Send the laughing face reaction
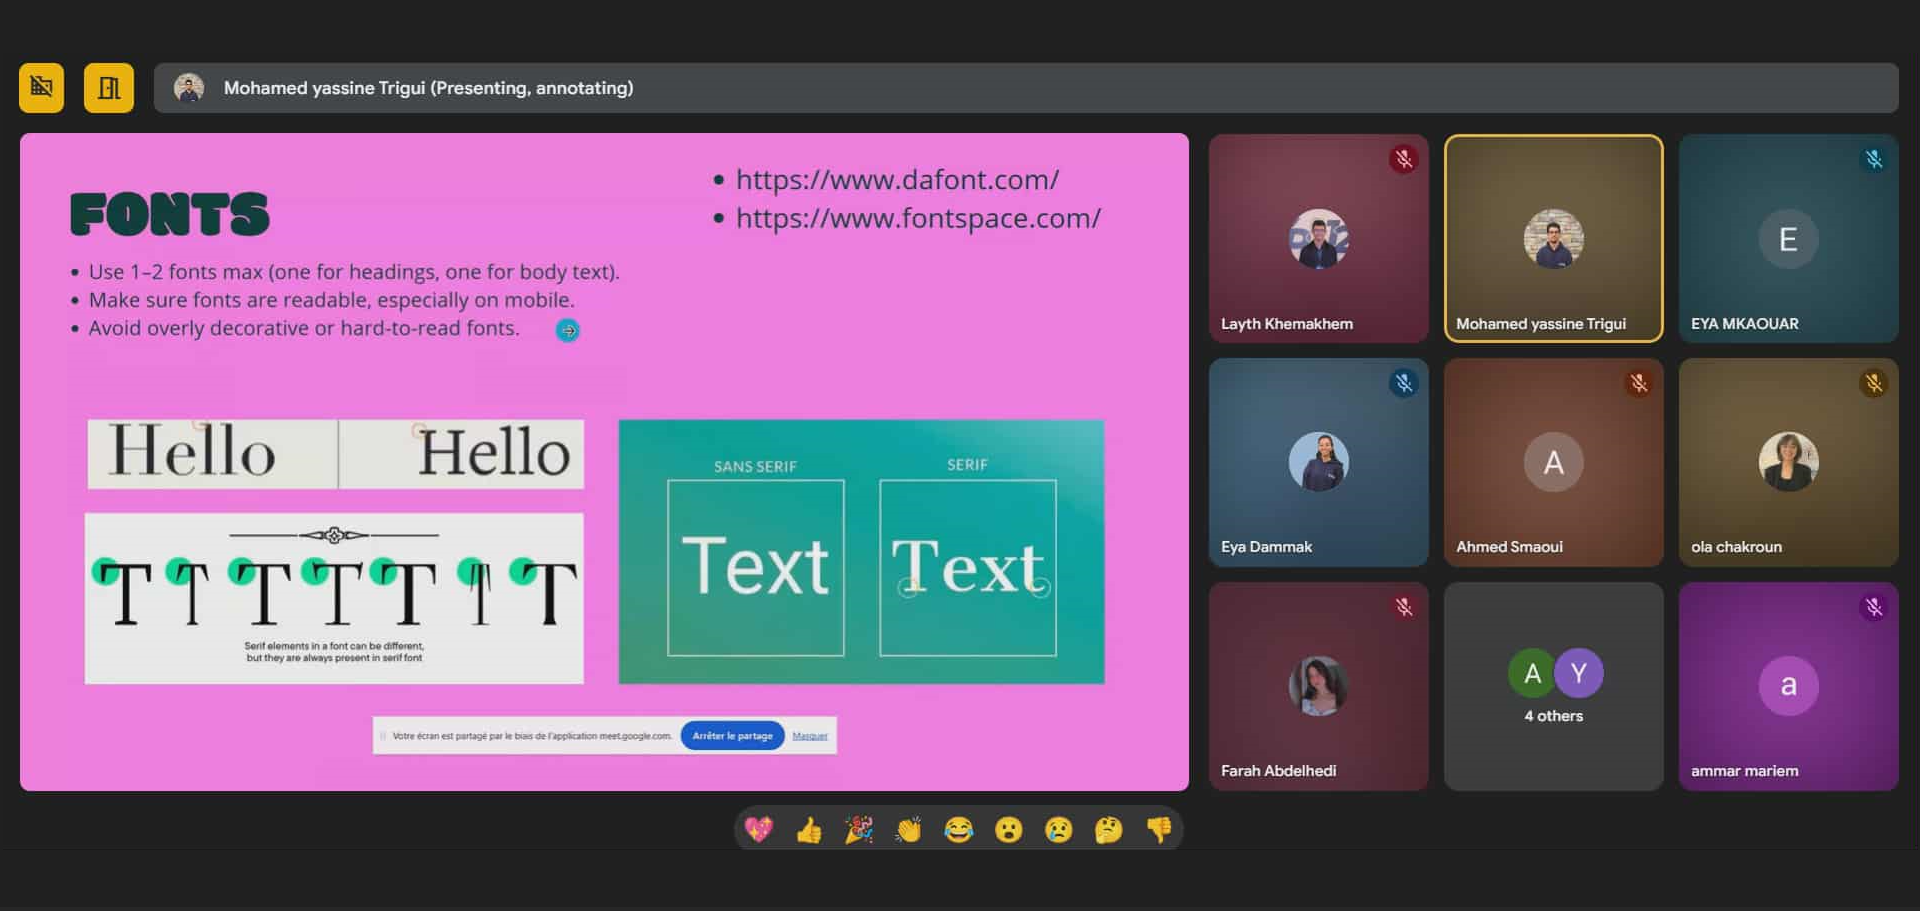Screen dimensions: 1920x911 pos(959,830)
